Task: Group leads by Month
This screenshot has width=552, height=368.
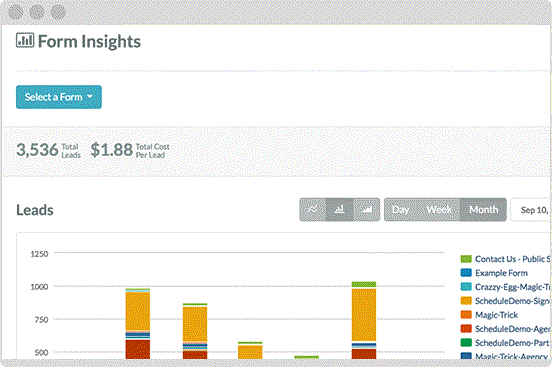Action: point(483,210)
